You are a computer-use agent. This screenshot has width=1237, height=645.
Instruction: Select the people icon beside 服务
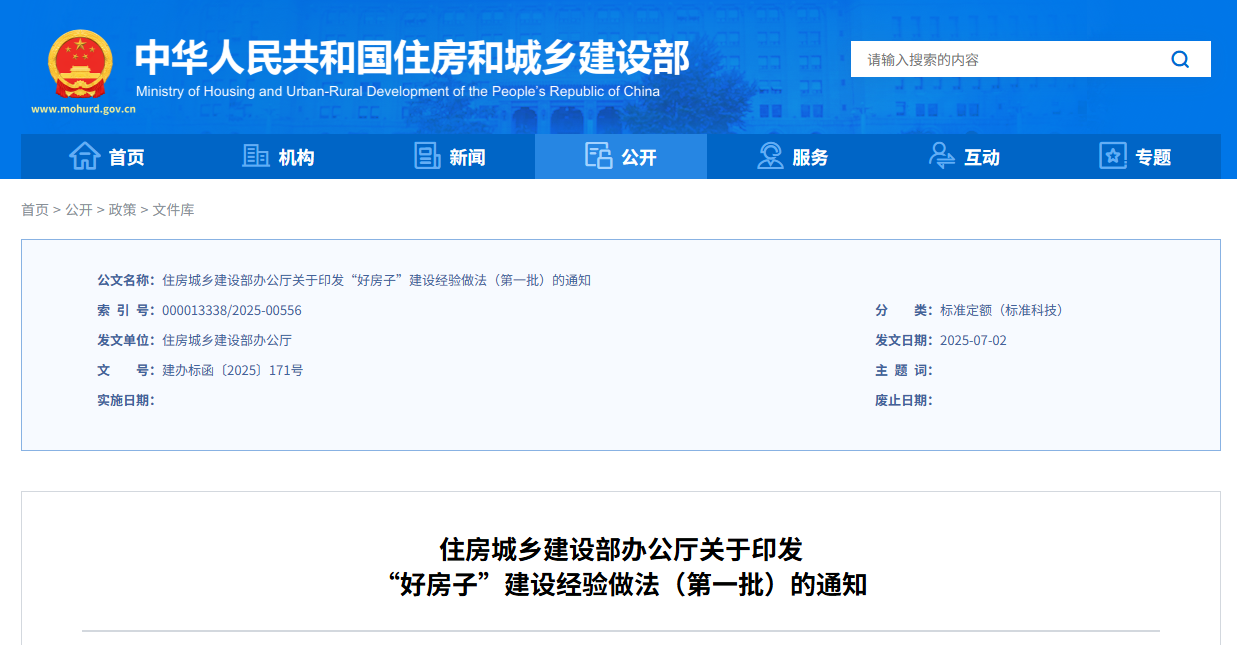click(x=770, y=156)
